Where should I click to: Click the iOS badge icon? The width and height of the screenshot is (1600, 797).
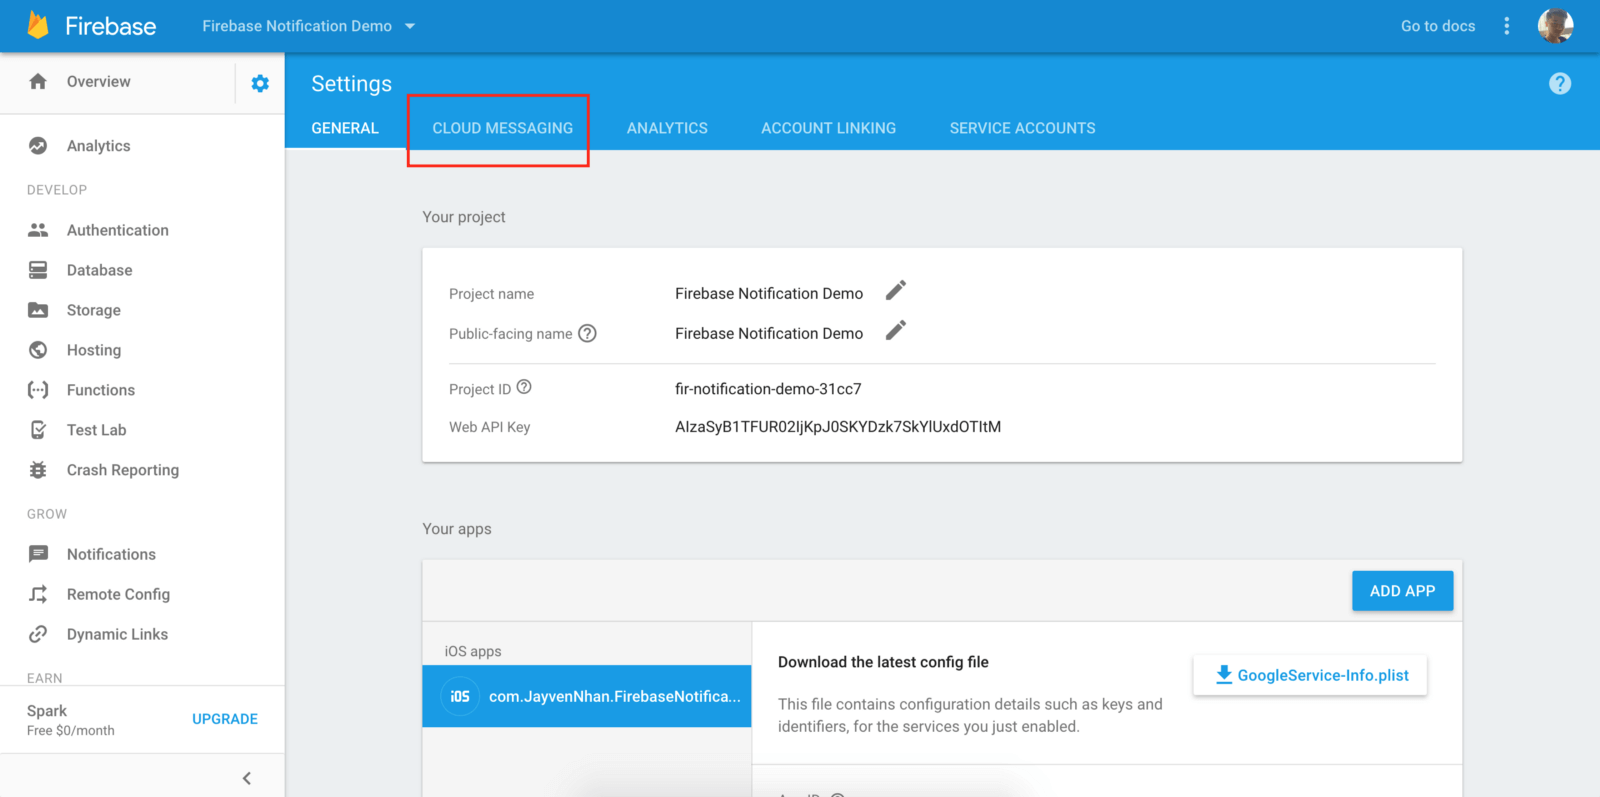coord(460,696)
